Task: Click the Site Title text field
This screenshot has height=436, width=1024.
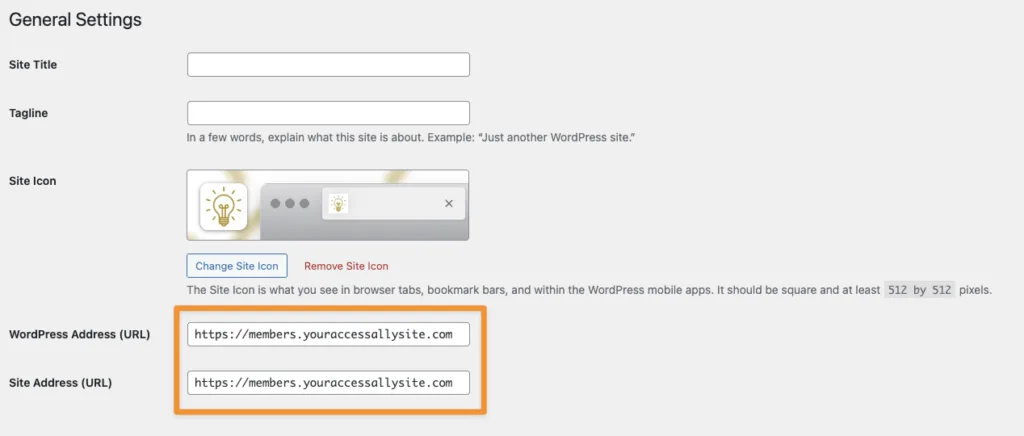Action: 328,65
